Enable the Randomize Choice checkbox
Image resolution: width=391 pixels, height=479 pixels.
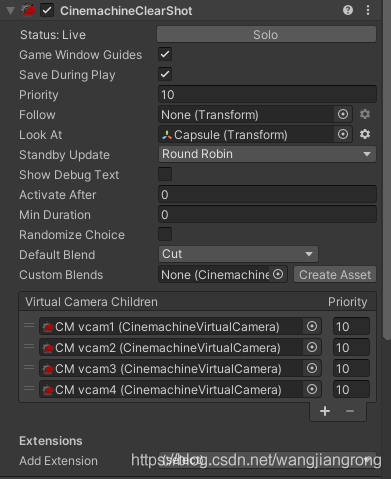pyautogui.click(x=165, y=234)
